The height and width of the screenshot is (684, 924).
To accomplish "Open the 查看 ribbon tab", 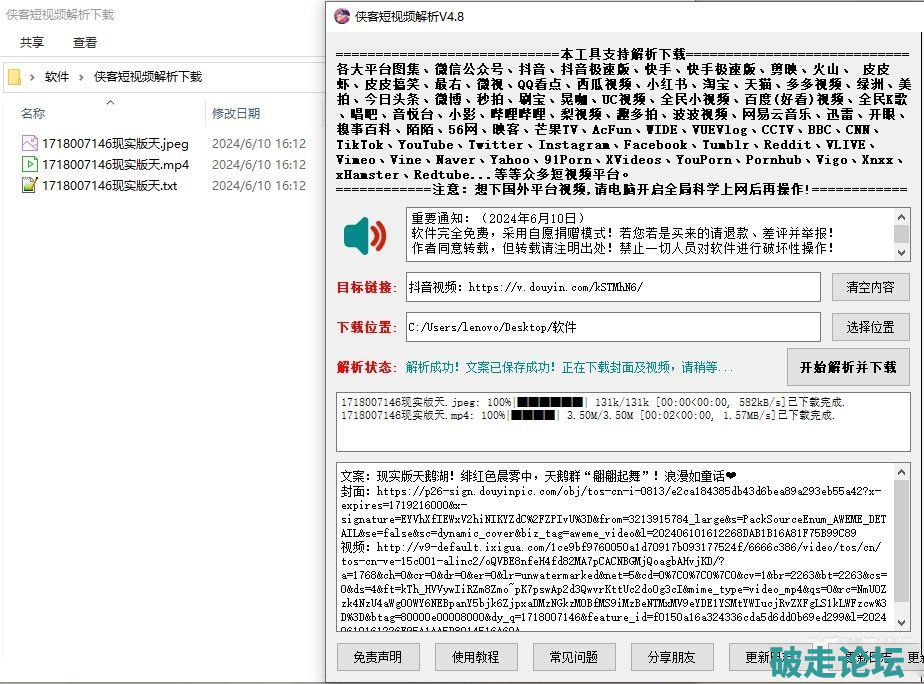I will pos(85,43).
